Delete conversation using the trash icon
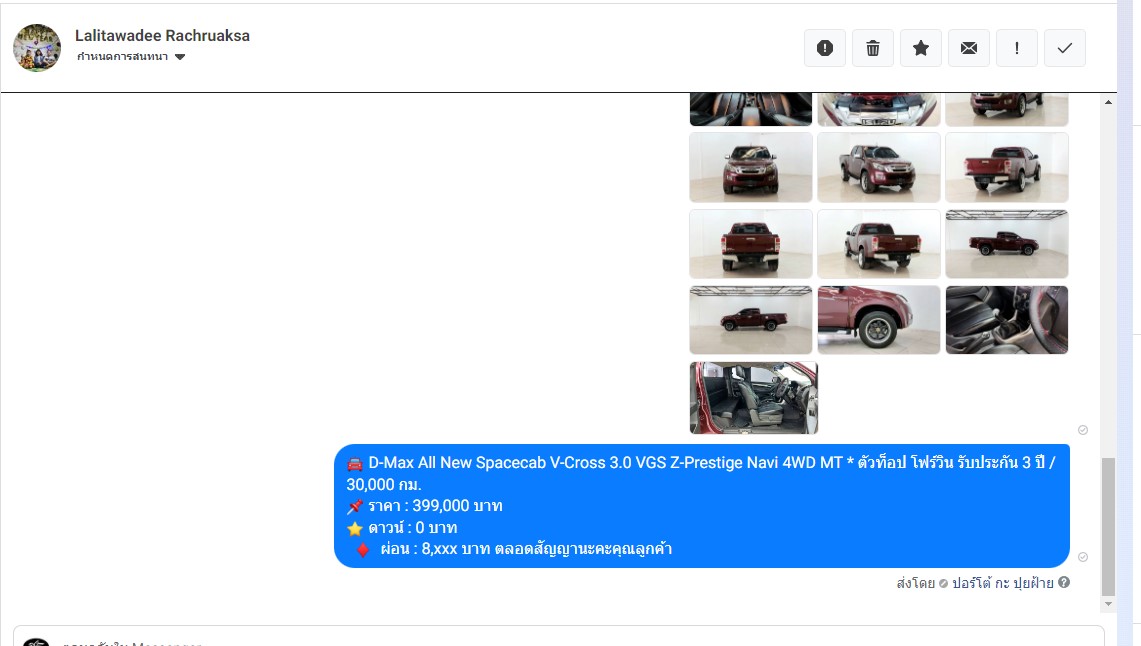This screenshot has height=646, width=1141. tap(872, 48)
